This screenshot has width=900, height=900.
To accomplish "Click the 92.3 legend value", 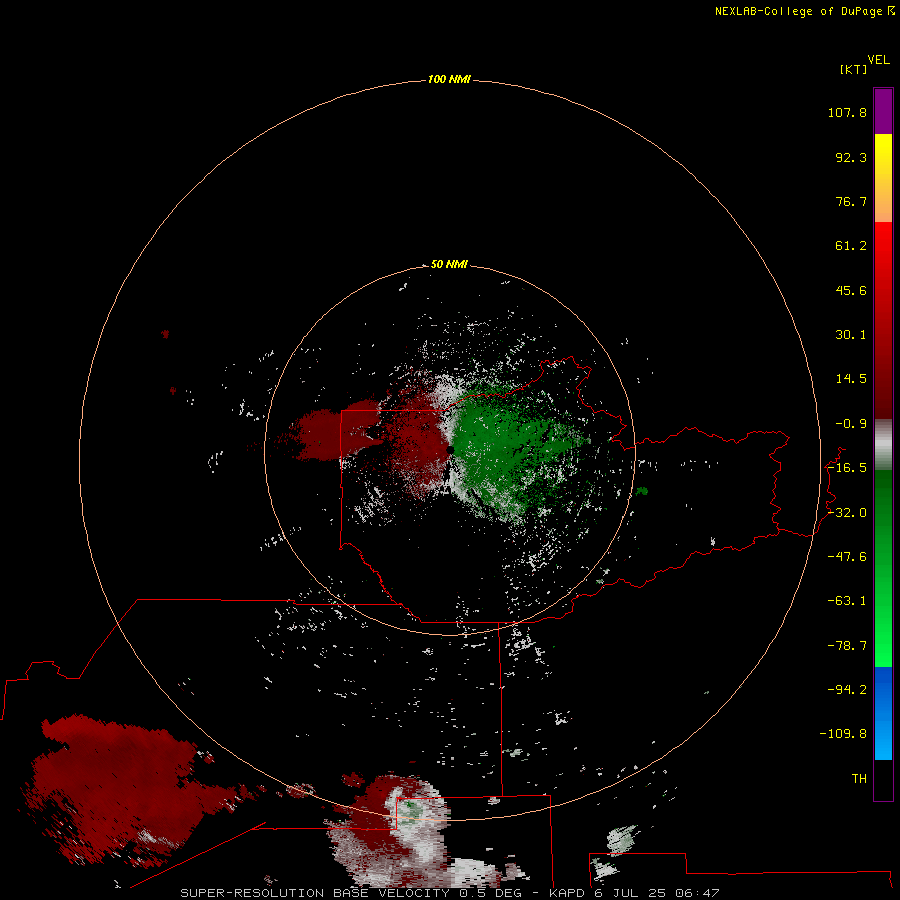I will pos(851,157).
